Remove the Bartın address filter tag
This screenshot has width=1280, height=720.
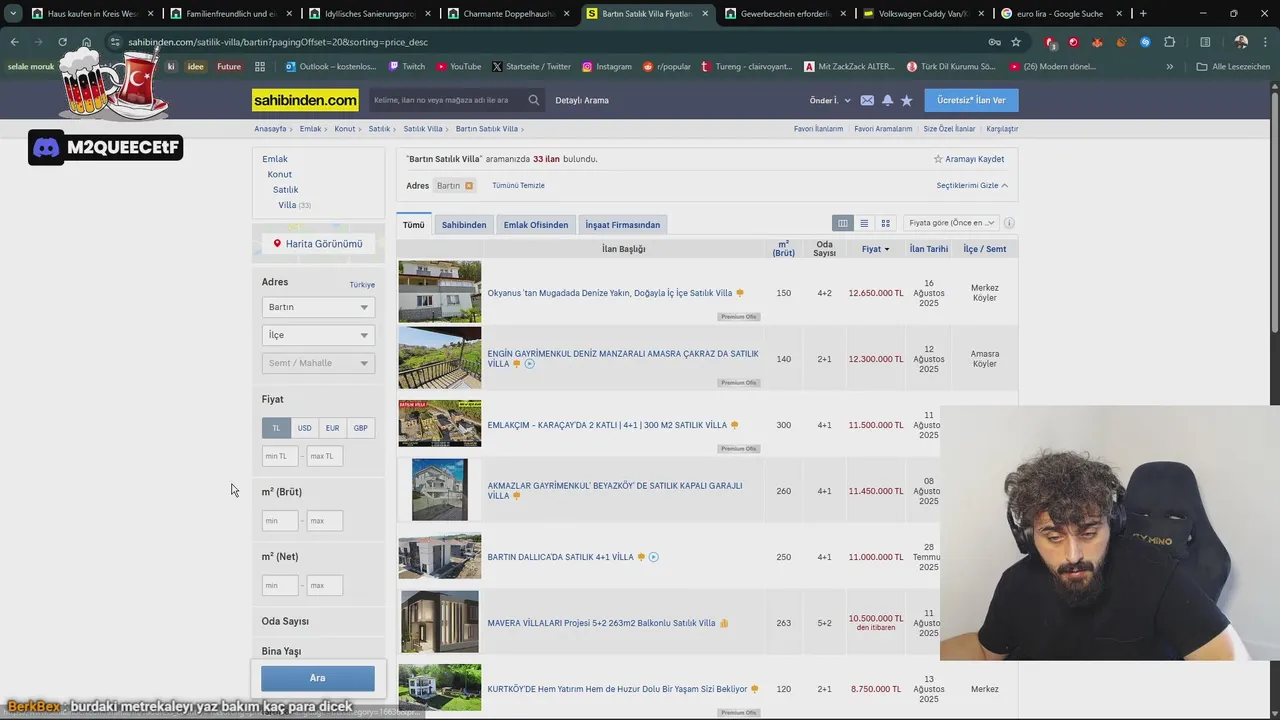tap(468, 186)
